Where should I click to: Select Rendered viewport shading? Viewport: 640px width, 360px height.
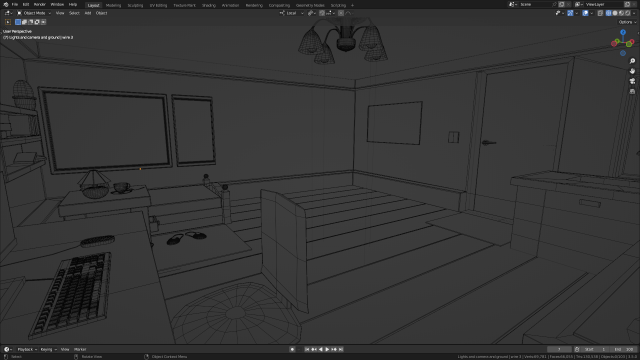(x=627, y=13)
